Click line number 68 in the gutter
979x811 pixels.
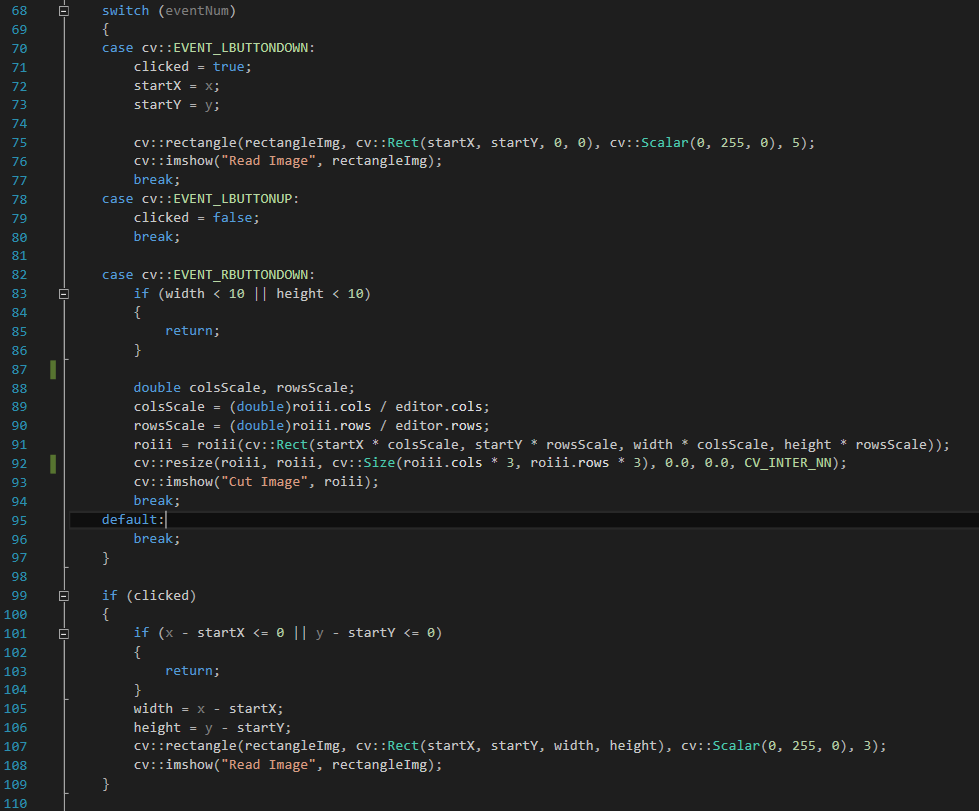[19, 11]
